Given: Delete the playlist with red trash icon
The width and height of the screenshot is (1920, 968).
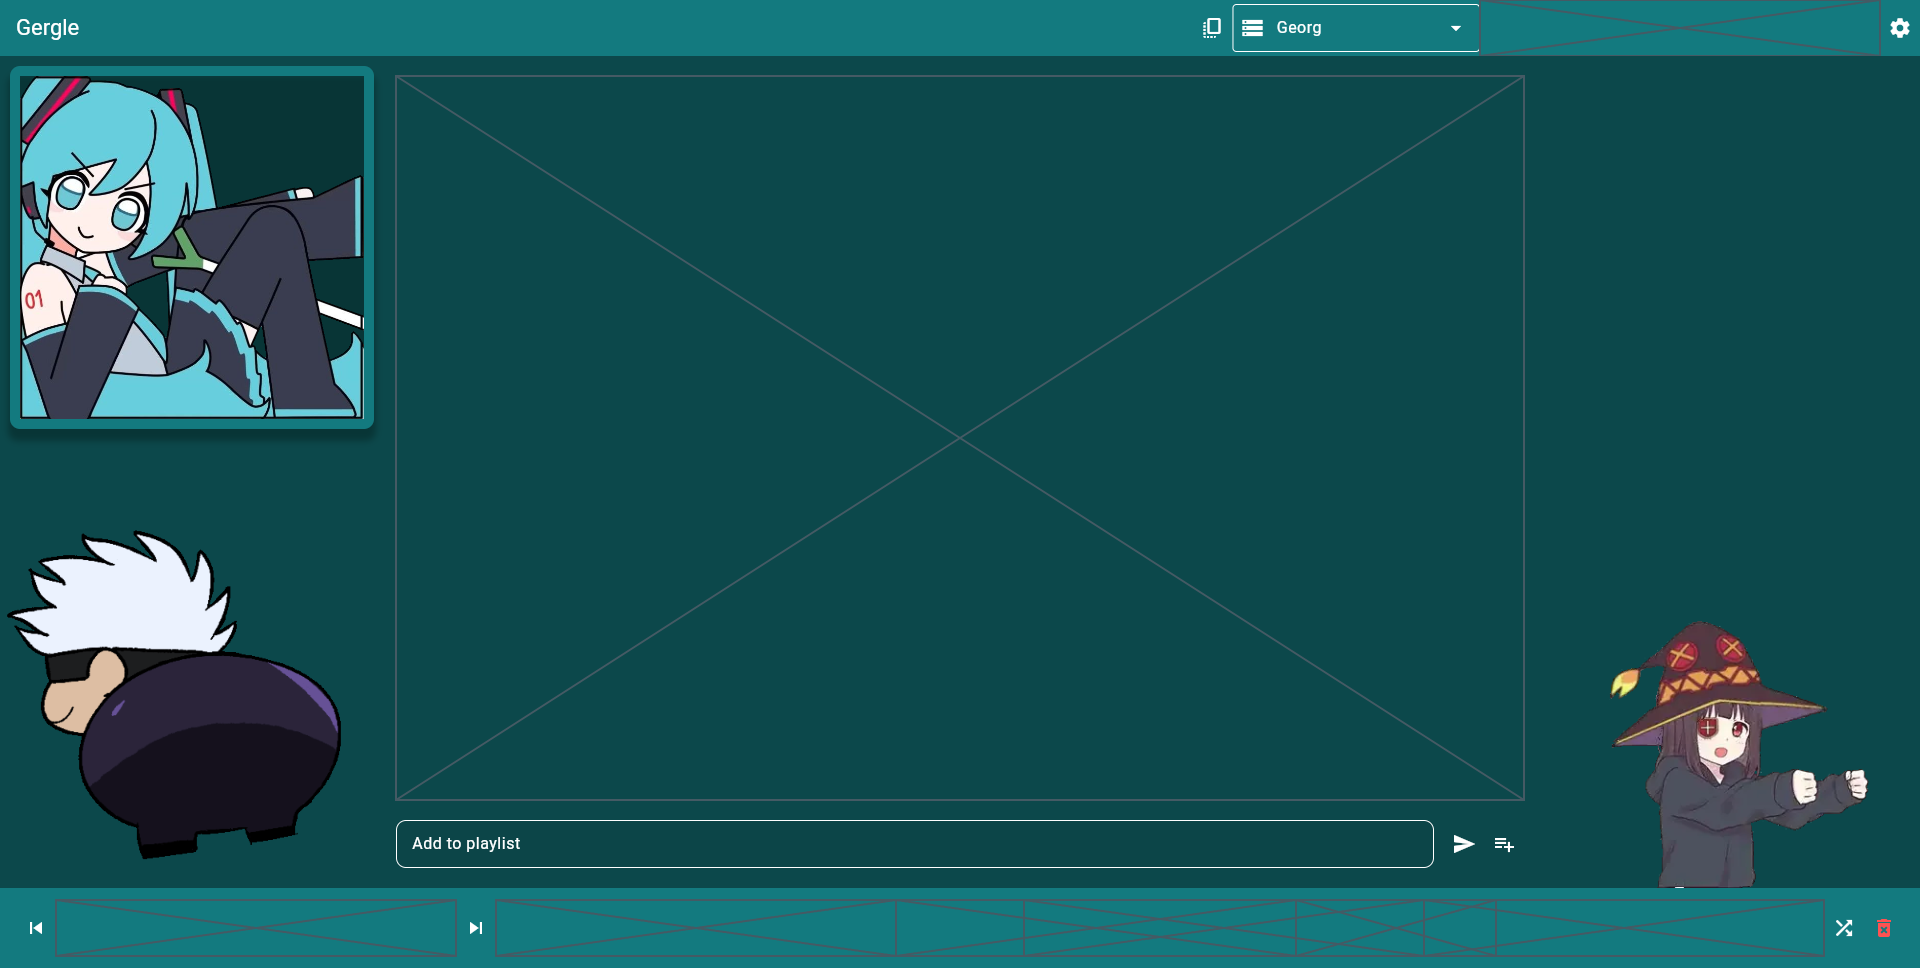Looking at the screenshot, I should pos(1884,928).
